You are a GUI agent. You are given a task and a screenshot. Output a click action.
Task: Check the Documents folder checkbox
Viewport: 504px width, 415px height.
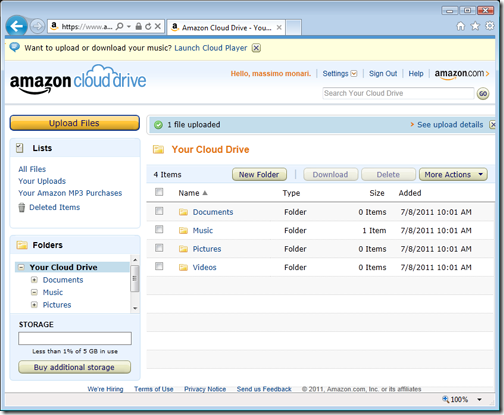coord(159,211)
